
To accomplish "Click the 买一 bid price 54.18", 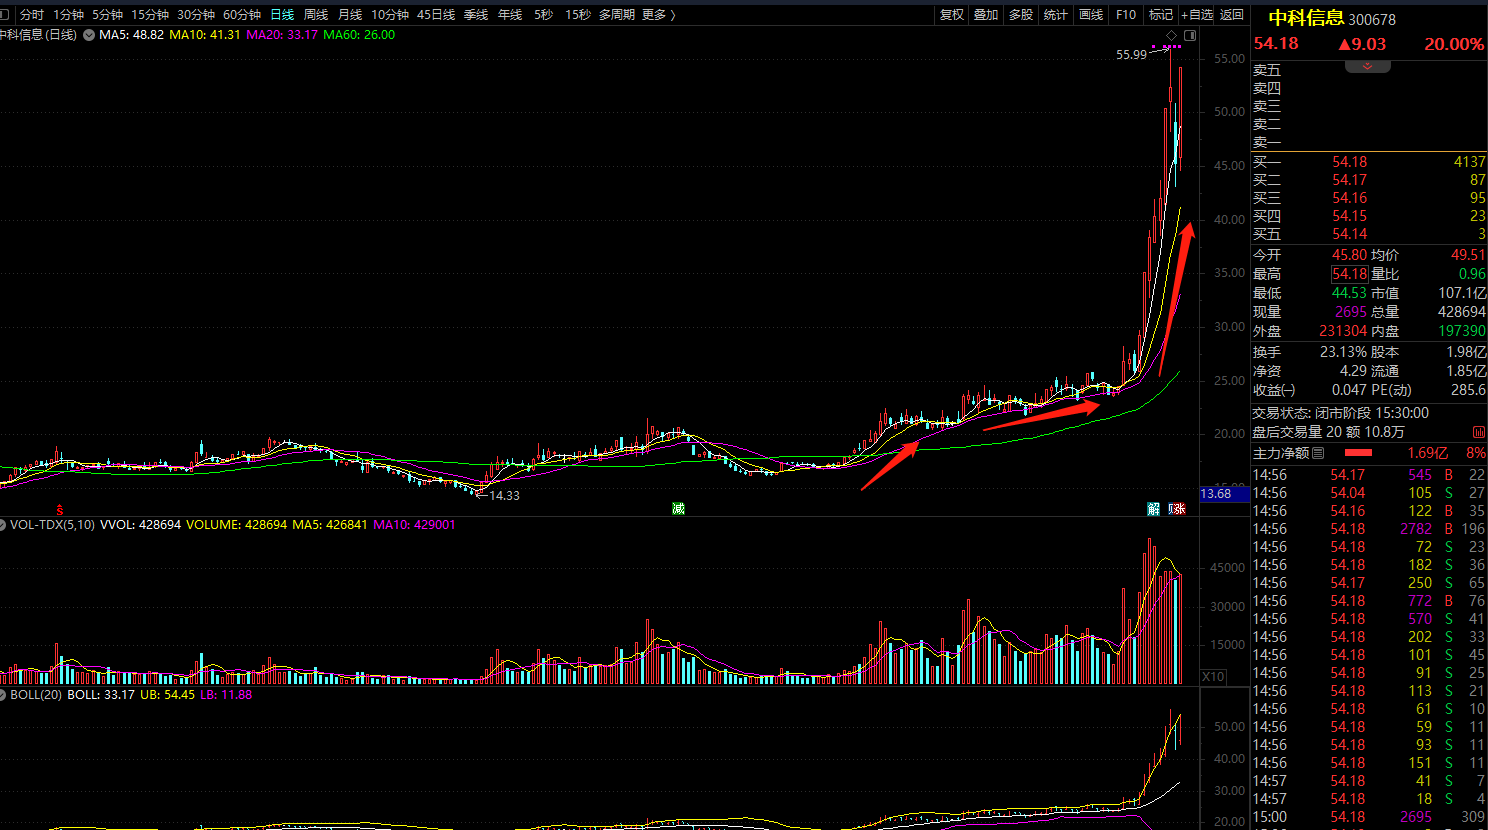I will coord(1349,162).
